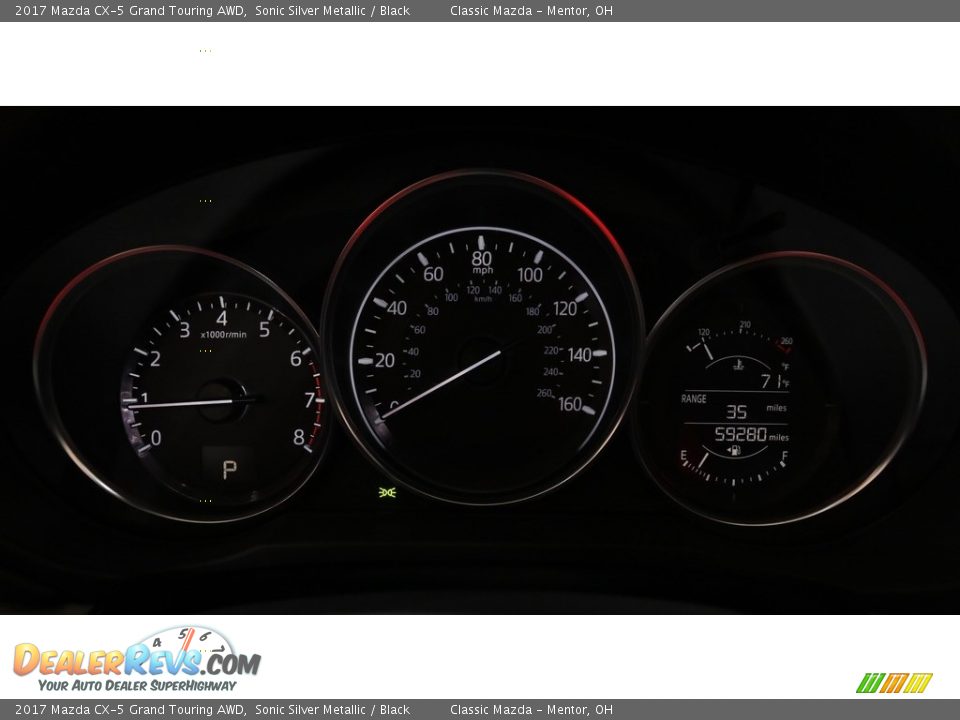The image size is (960, 720).
Task: Click the fuel pump icon
Action: (734, 450)
